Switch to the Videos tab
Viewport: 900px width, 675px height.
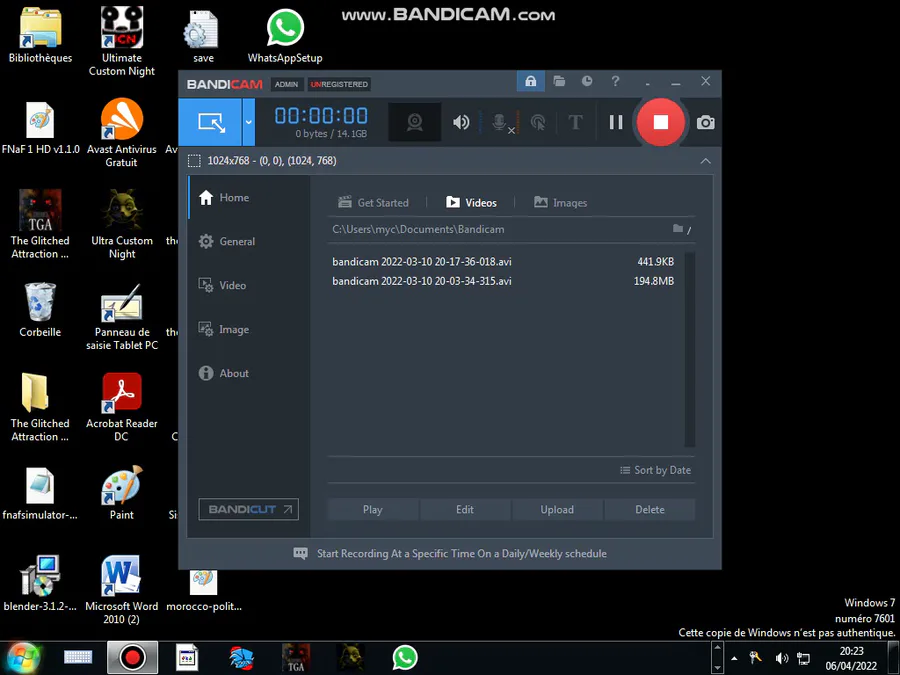pos(471,203)
